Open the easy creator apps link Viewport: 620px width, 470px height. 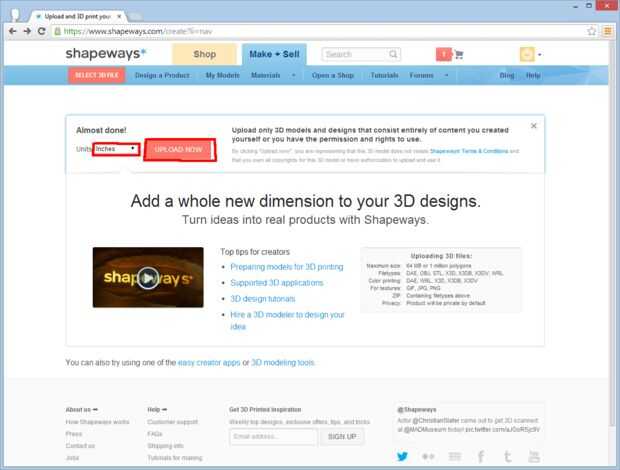[x=209, y=362]
